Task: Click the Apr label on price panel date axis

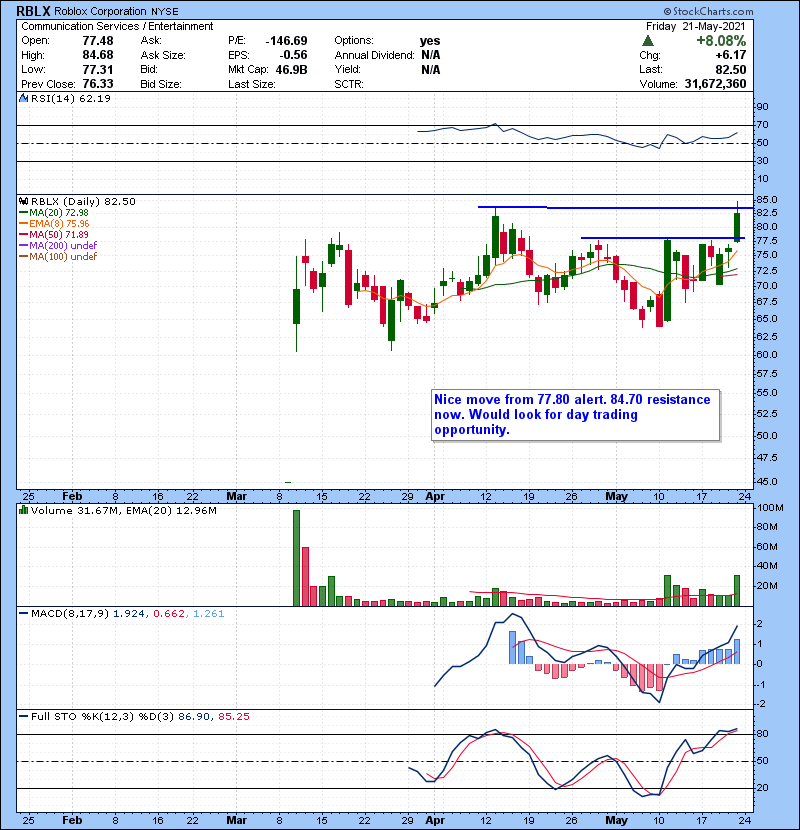Action: [435, 497]
